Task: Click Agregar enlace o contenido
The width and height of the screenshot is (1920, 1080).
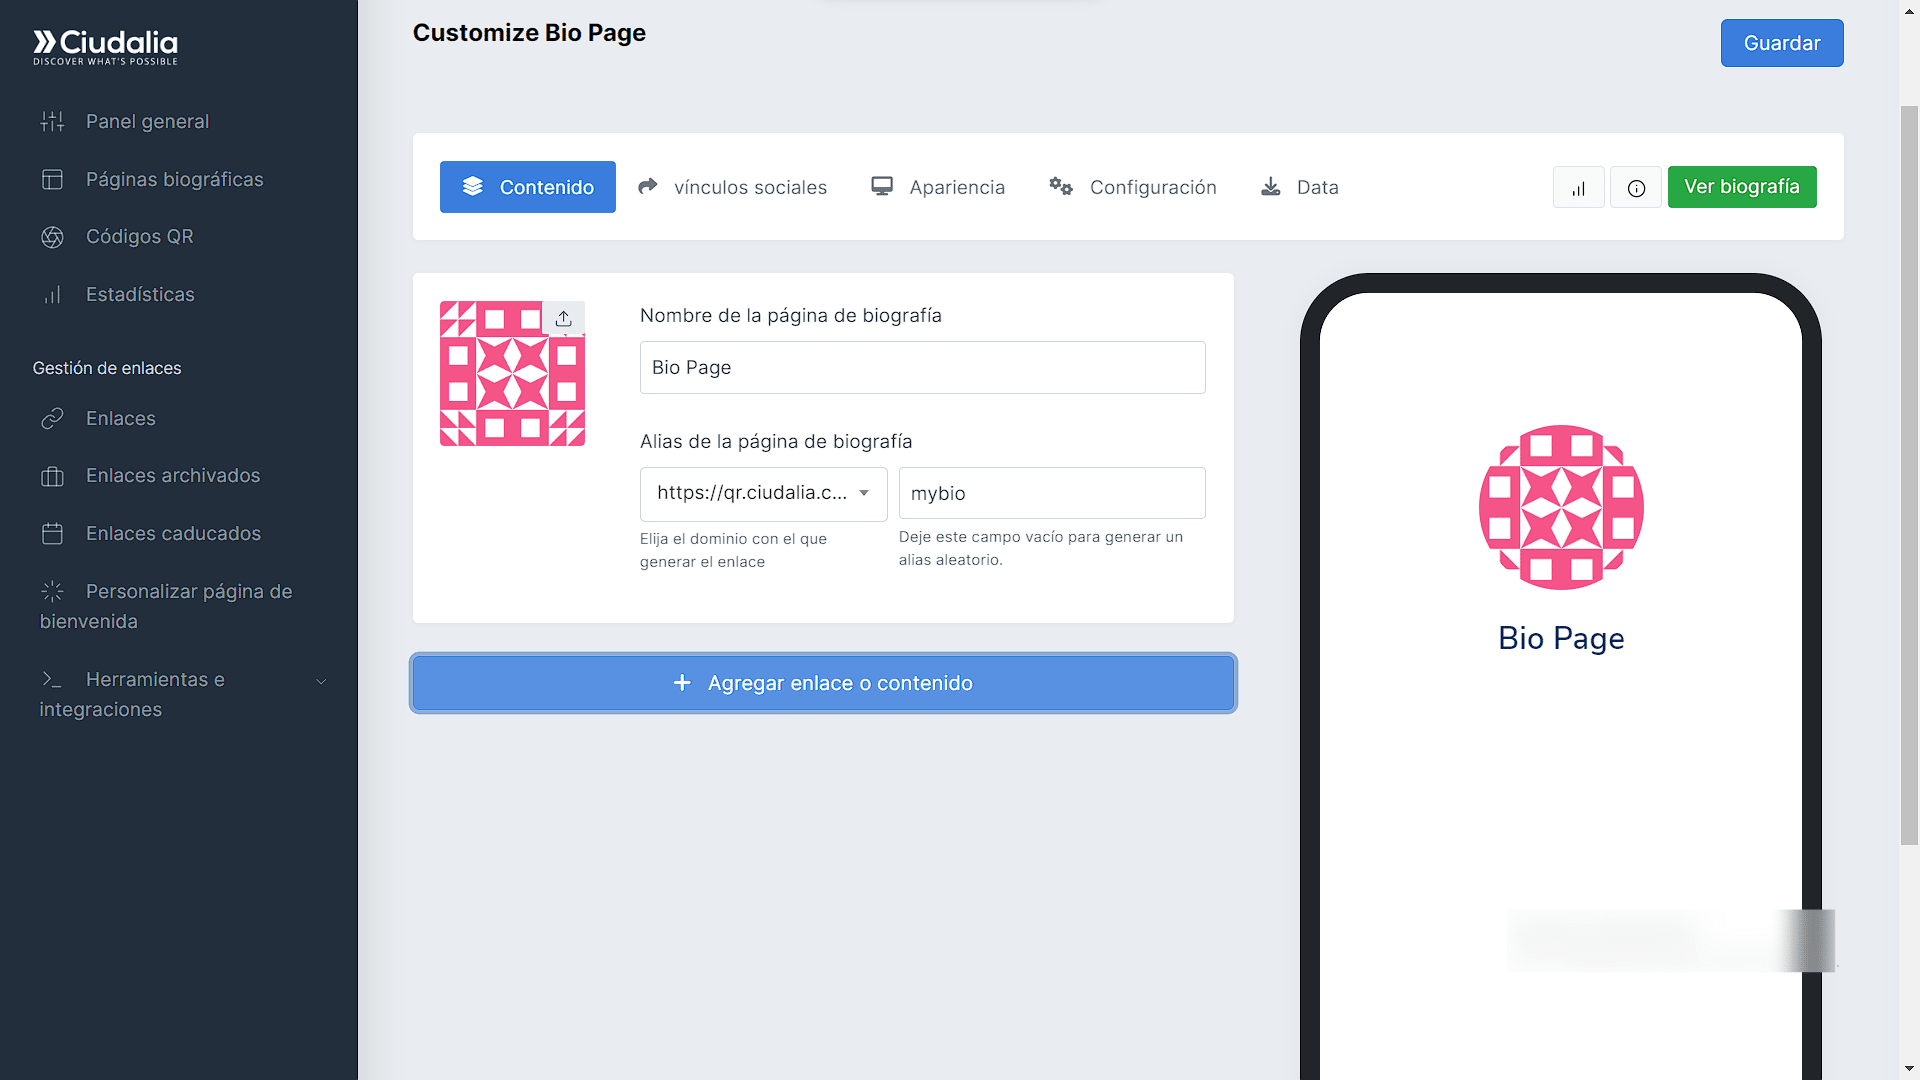Action: pyautogui.click(x=822, y=683)
